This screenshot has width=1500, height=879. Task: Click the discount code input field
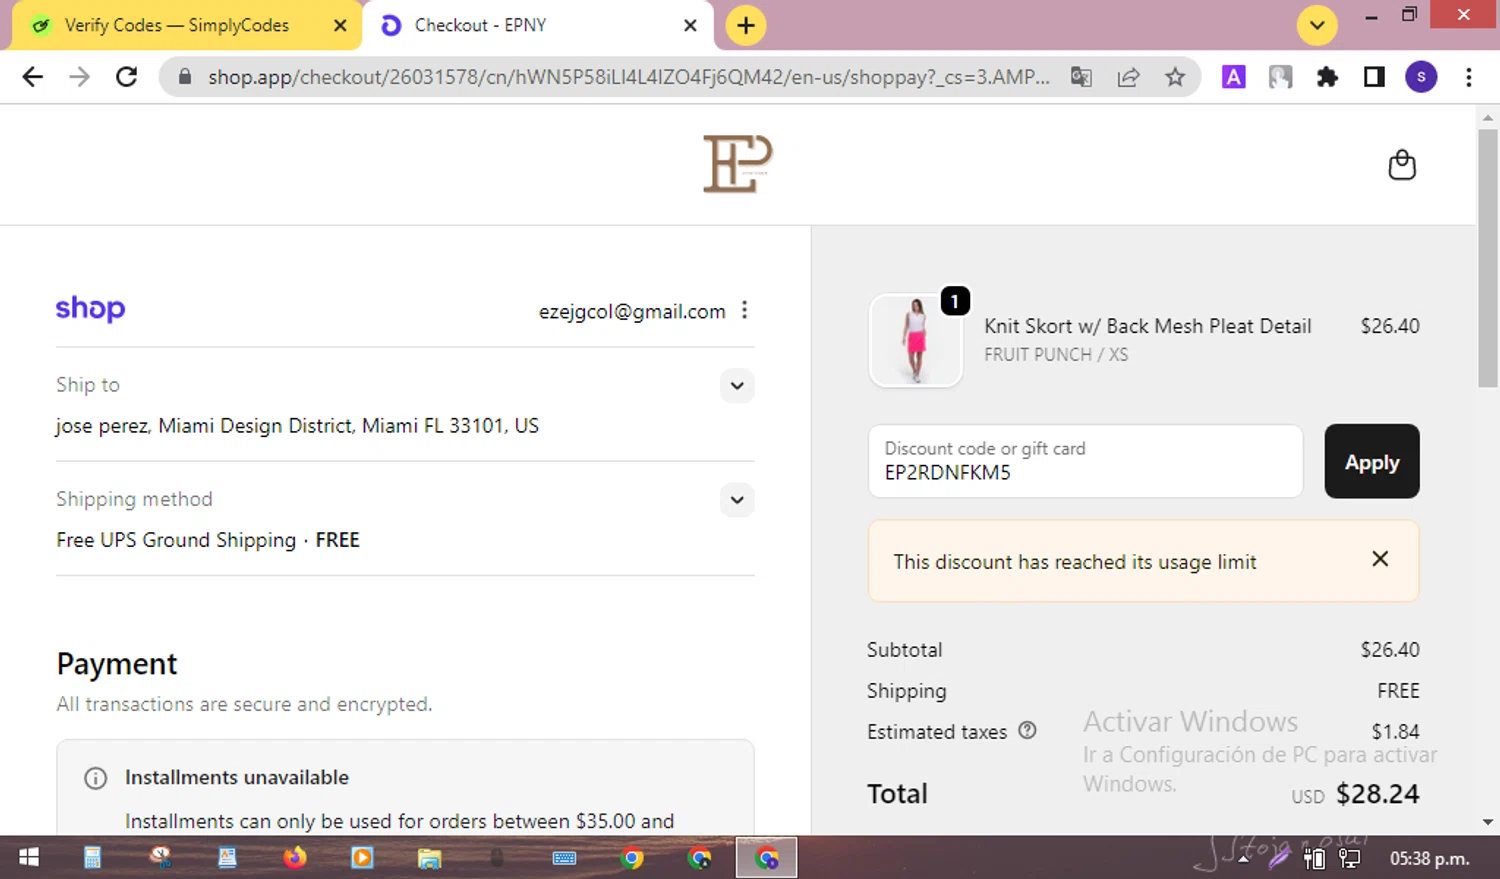(1086, 461)
